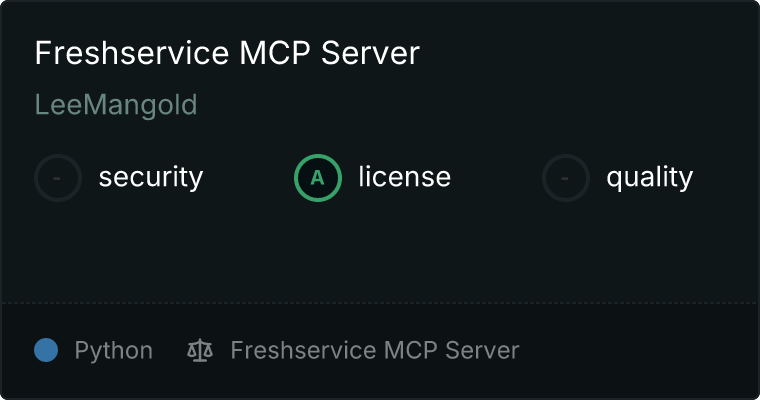Open the LeeMangold author link

coord(116,105)
